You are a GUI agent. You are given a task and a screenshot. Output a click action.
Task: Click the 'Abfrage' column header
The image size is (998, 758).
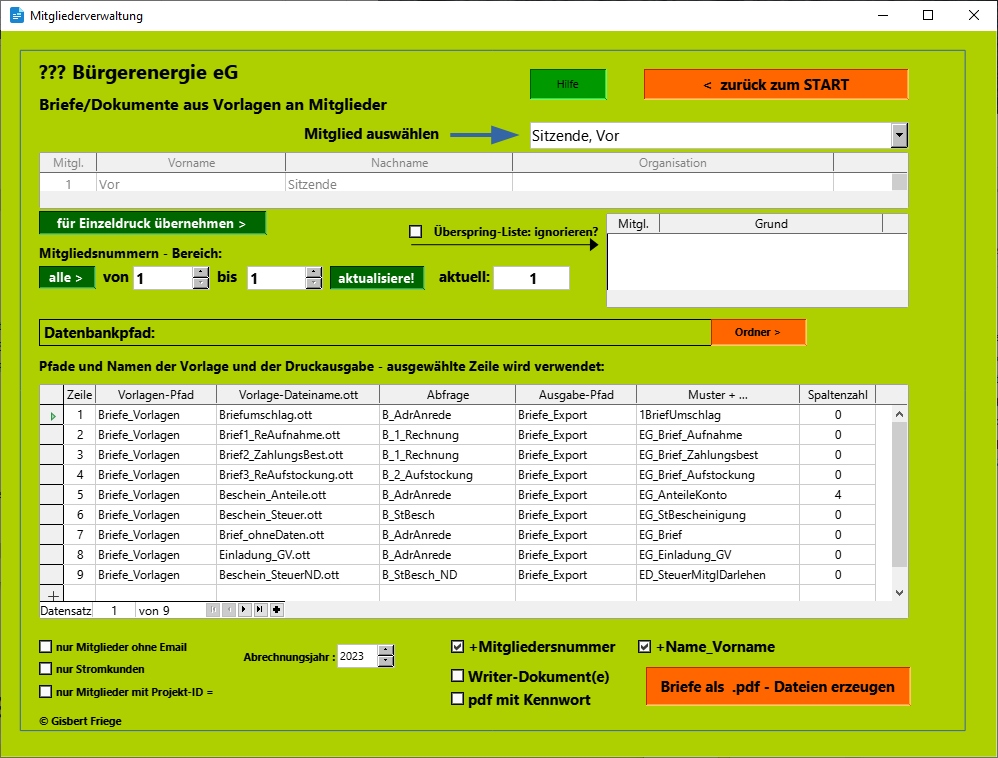click(447, 395)
